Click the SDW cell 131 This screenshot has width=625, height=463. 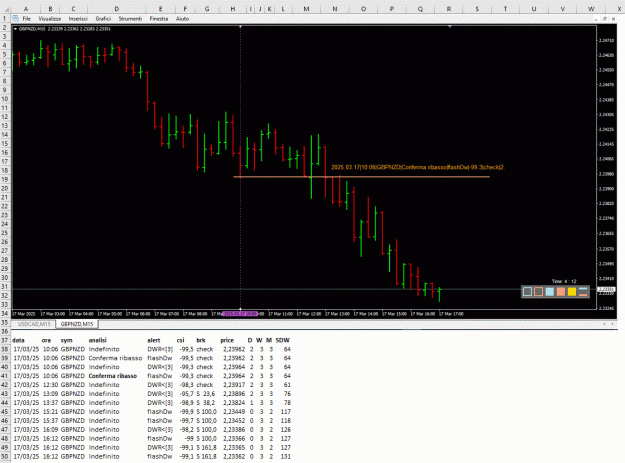(286, 457)
